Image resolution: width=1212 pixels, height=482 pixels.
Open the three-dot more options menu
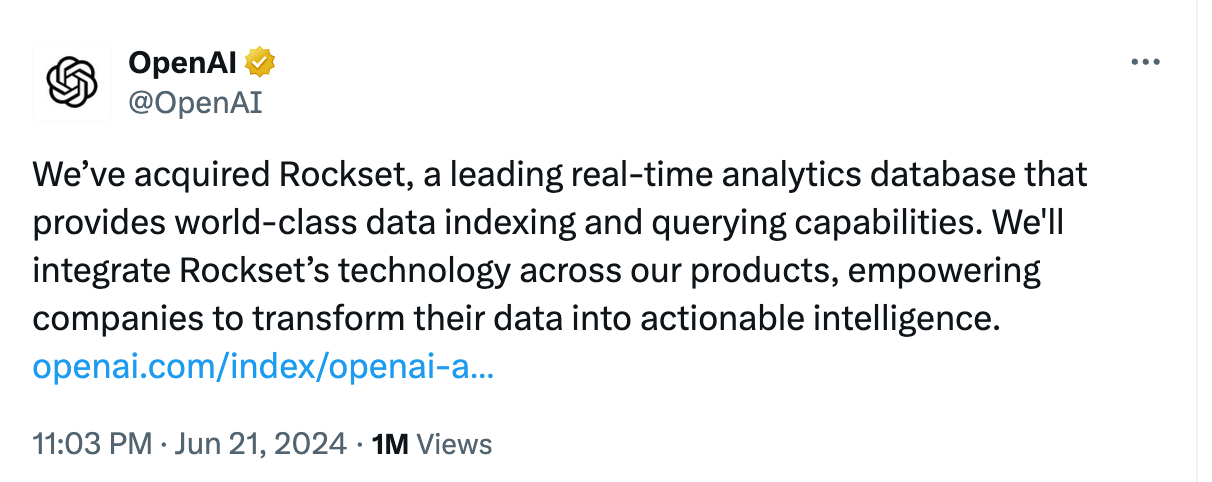[x=1144, y=62]
